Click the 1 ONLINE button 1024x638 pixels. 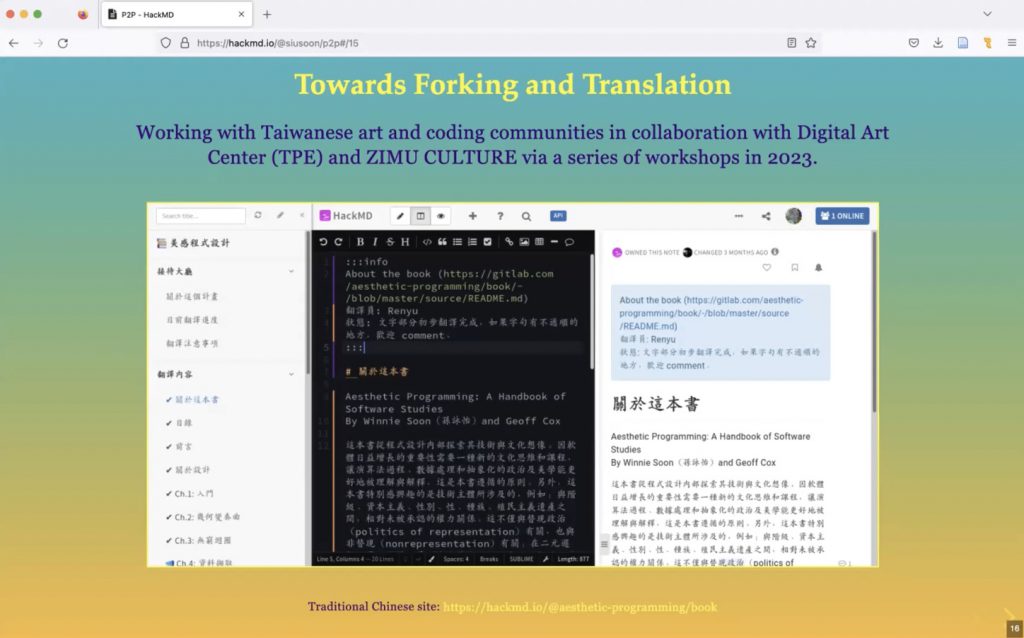[x=842, y=215]
